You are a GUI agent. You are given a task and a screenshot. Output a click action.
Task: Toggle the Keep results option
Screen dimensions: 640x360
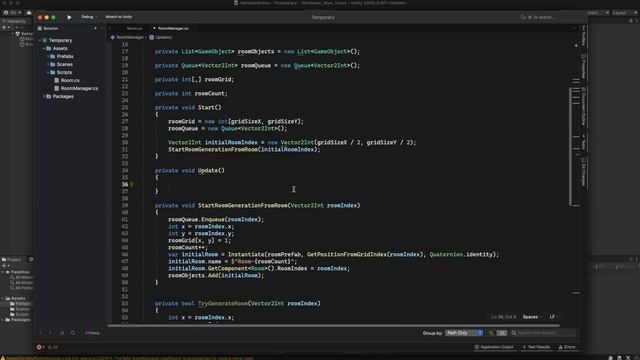92,333
